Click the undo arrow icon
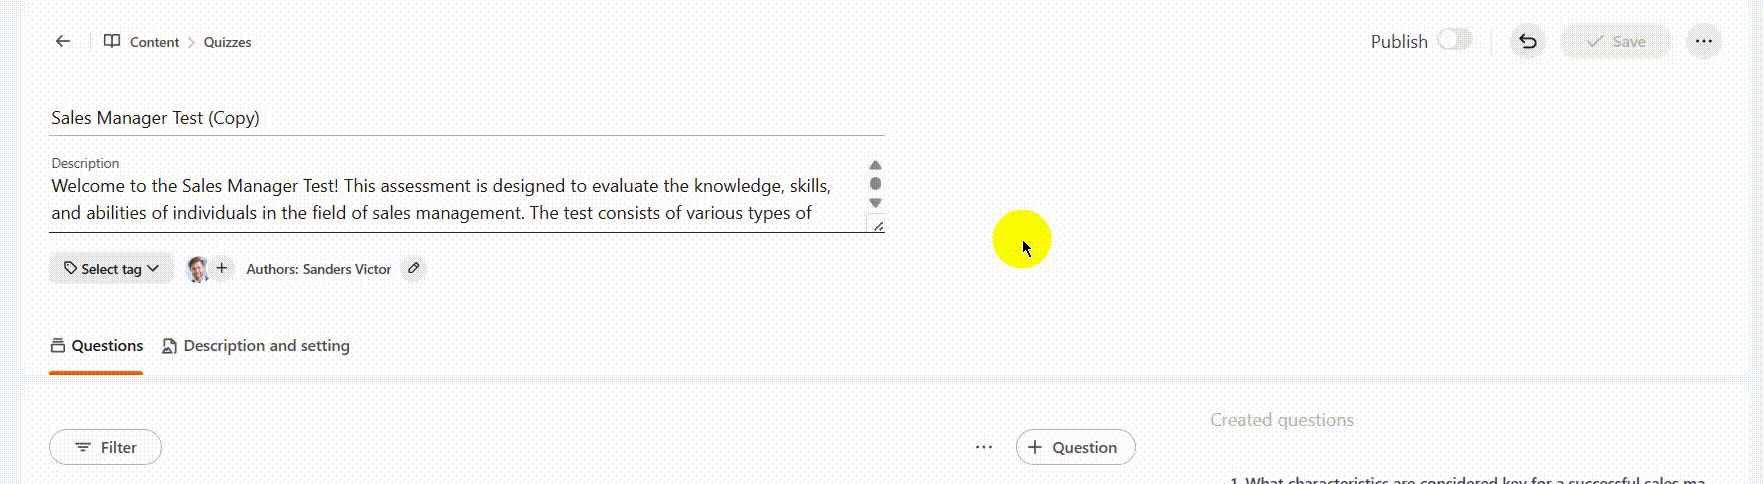 [x=1527, y=42]
